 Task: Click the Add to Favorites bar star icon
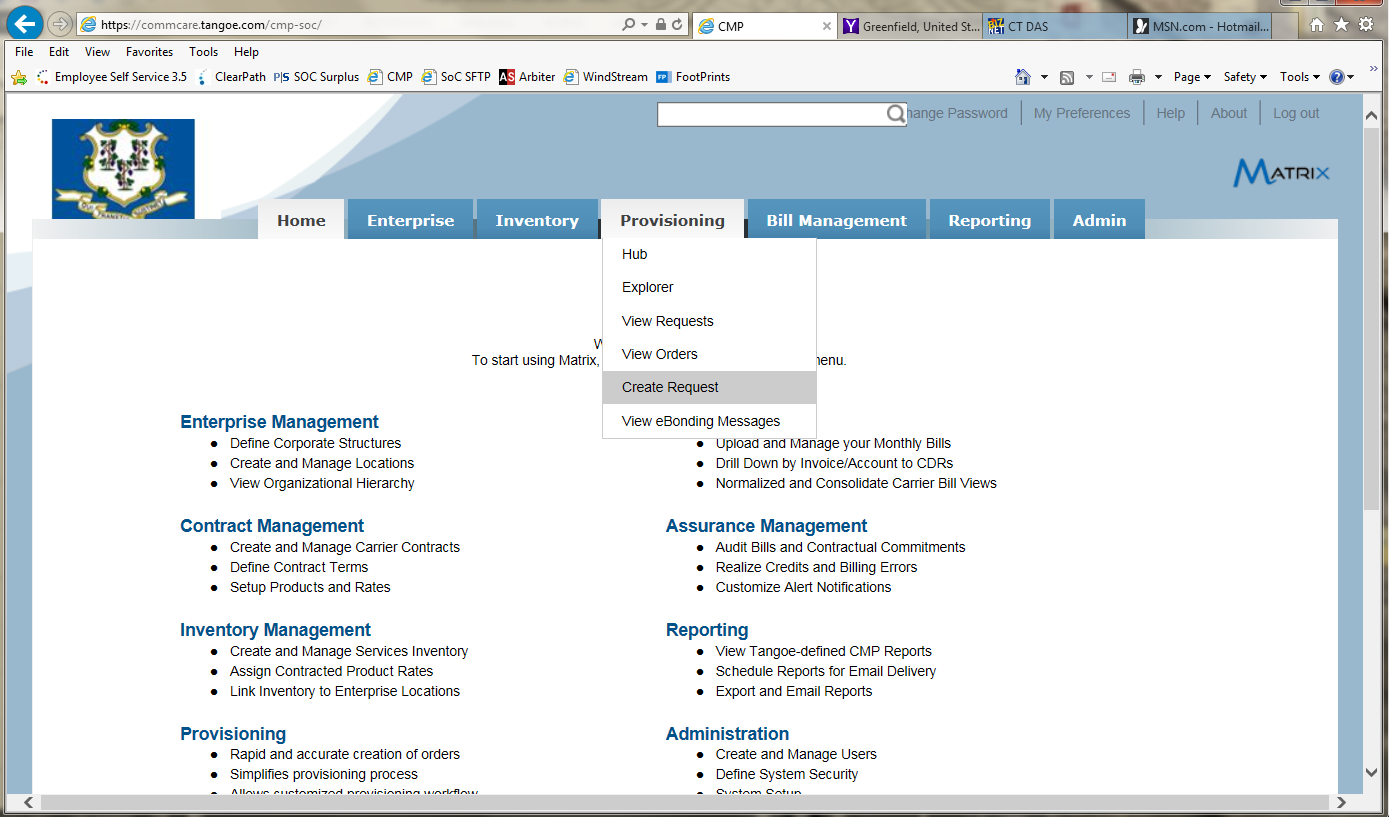(x=18, y=77)
